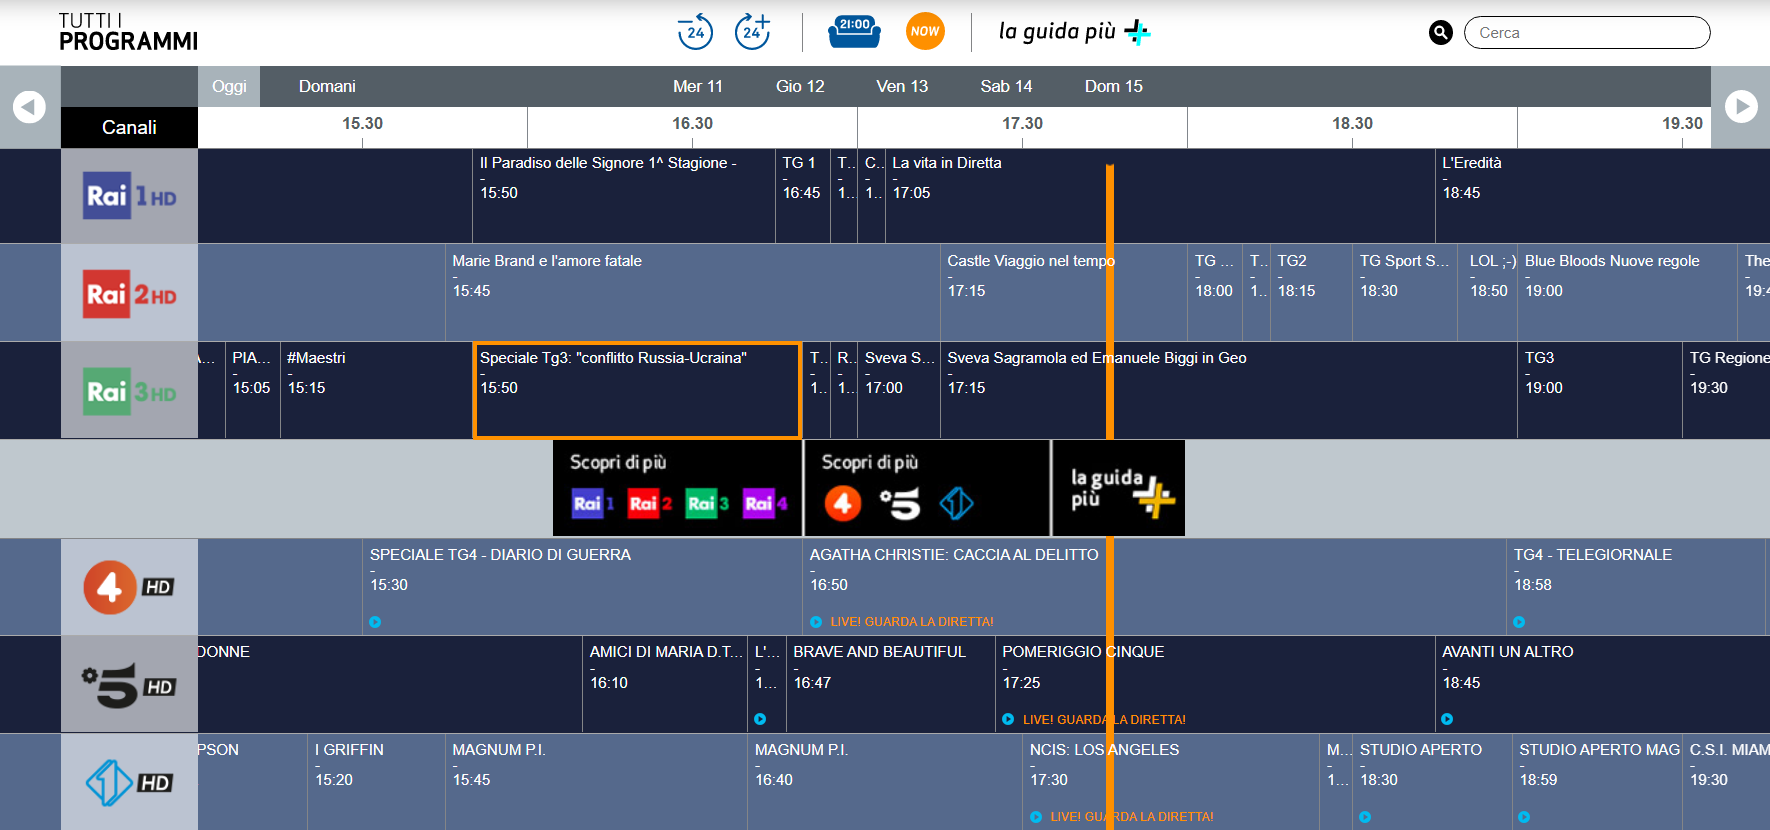Screen dimensions: 1770x830
Task: Open Agatha Christie: Caccia al Delitto
Action: [1154, 587]
